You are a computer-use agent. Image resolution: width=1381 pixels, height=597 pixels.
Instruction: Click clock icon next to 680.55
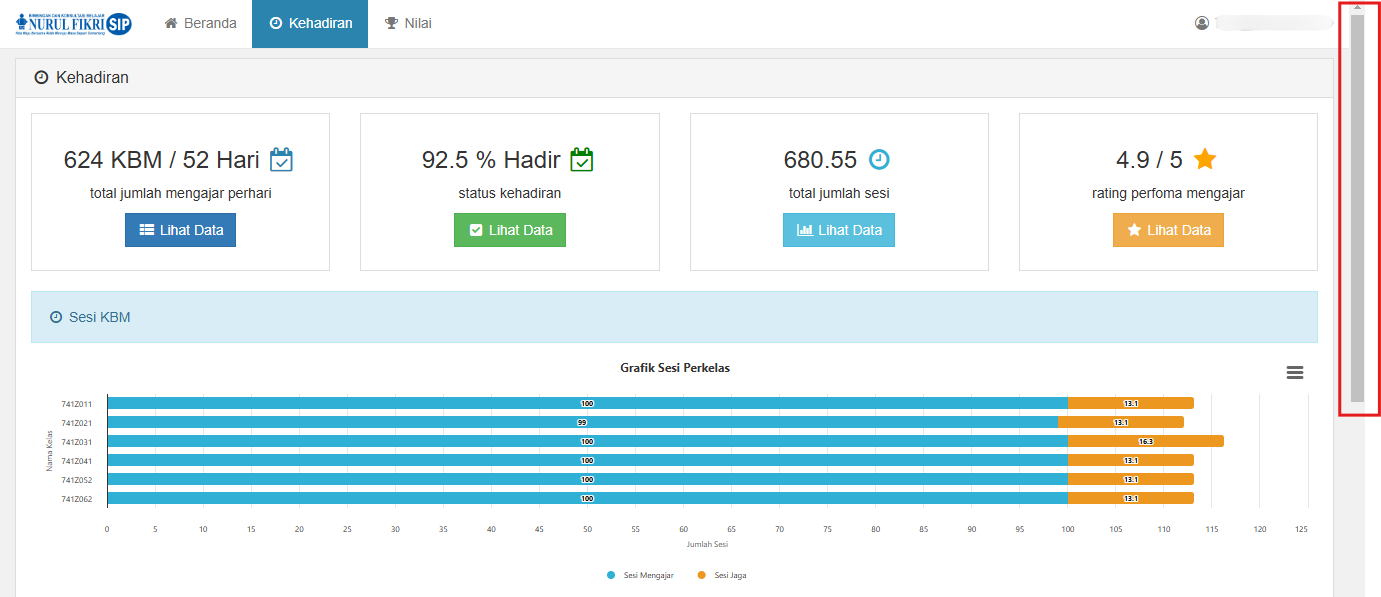pyautogui.click(x=878, y=160)
